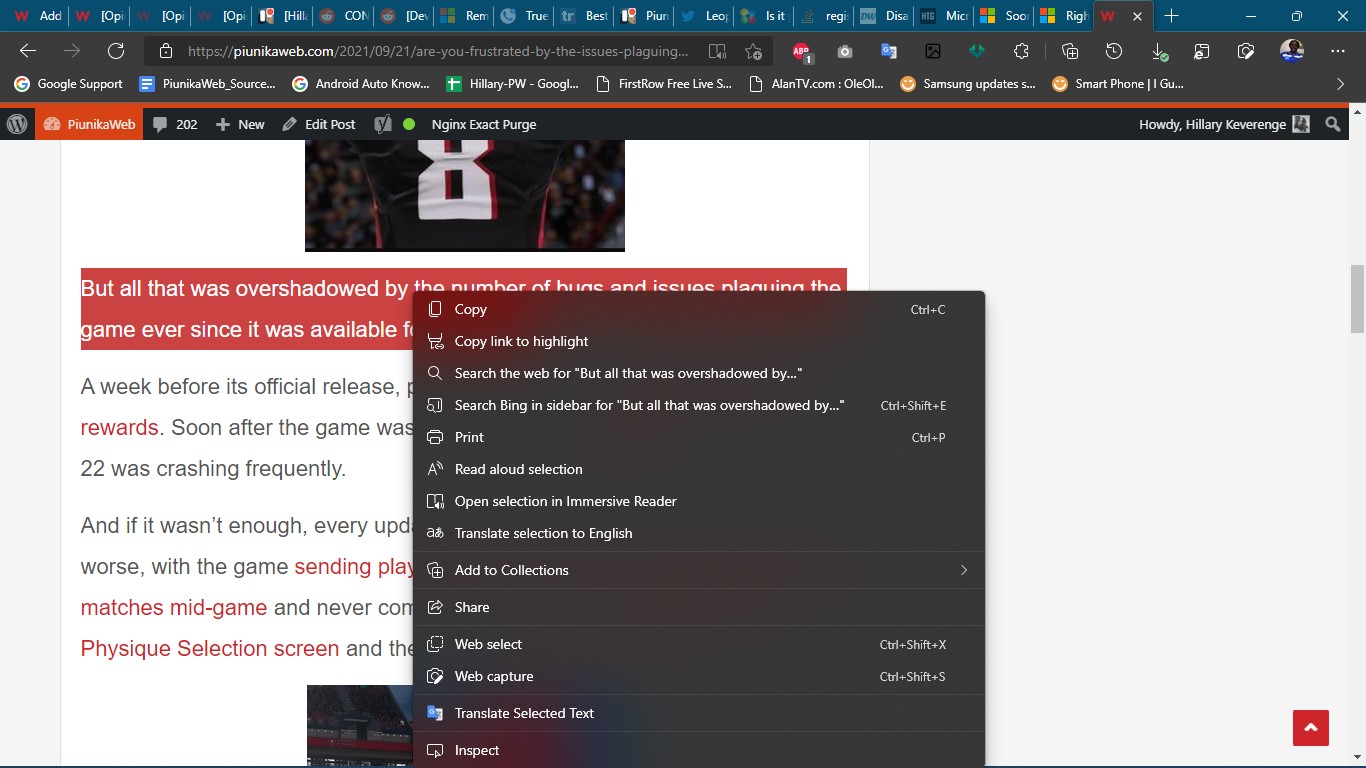Image resolution: width=1366 pixels, height=768 pixels.
Task: Select Copy link to highlight
Action: pos(699,342)
